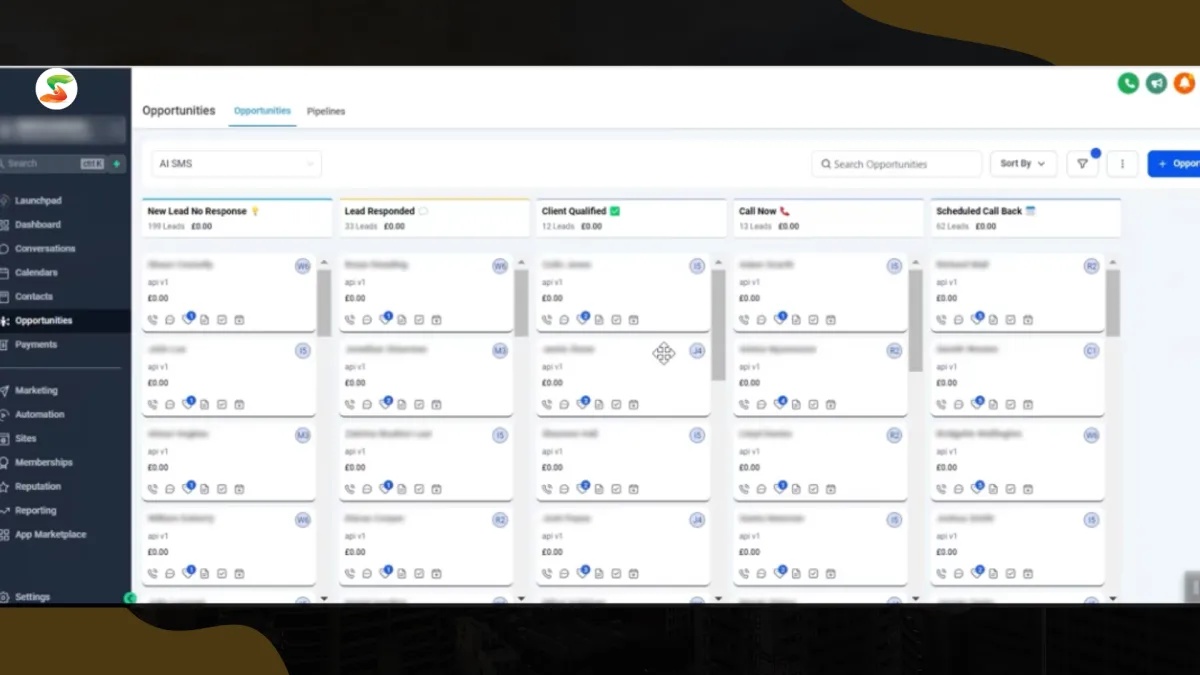The width and height of the screenshot is (1200, 675).
Task: Click scroll-down arrow in Call Now column
Action: [x=915, y=599]
